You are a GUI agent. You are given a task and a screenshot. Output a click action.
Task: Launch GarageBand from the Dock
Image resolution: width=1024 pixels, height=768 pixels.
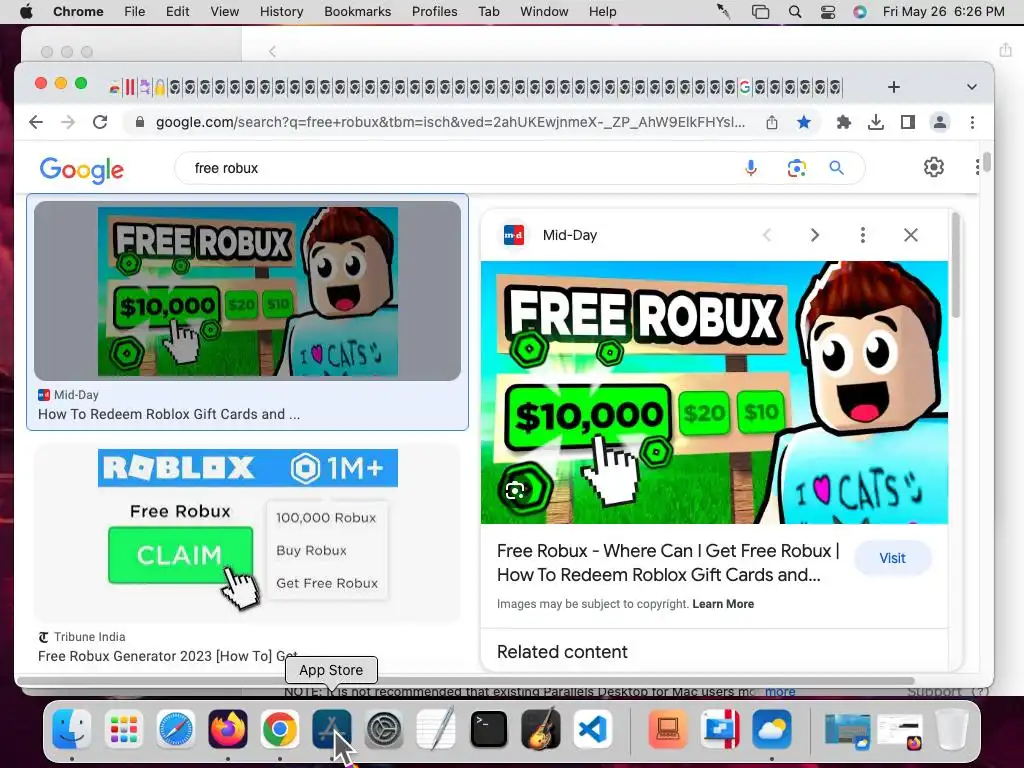(x=541, y=729)
